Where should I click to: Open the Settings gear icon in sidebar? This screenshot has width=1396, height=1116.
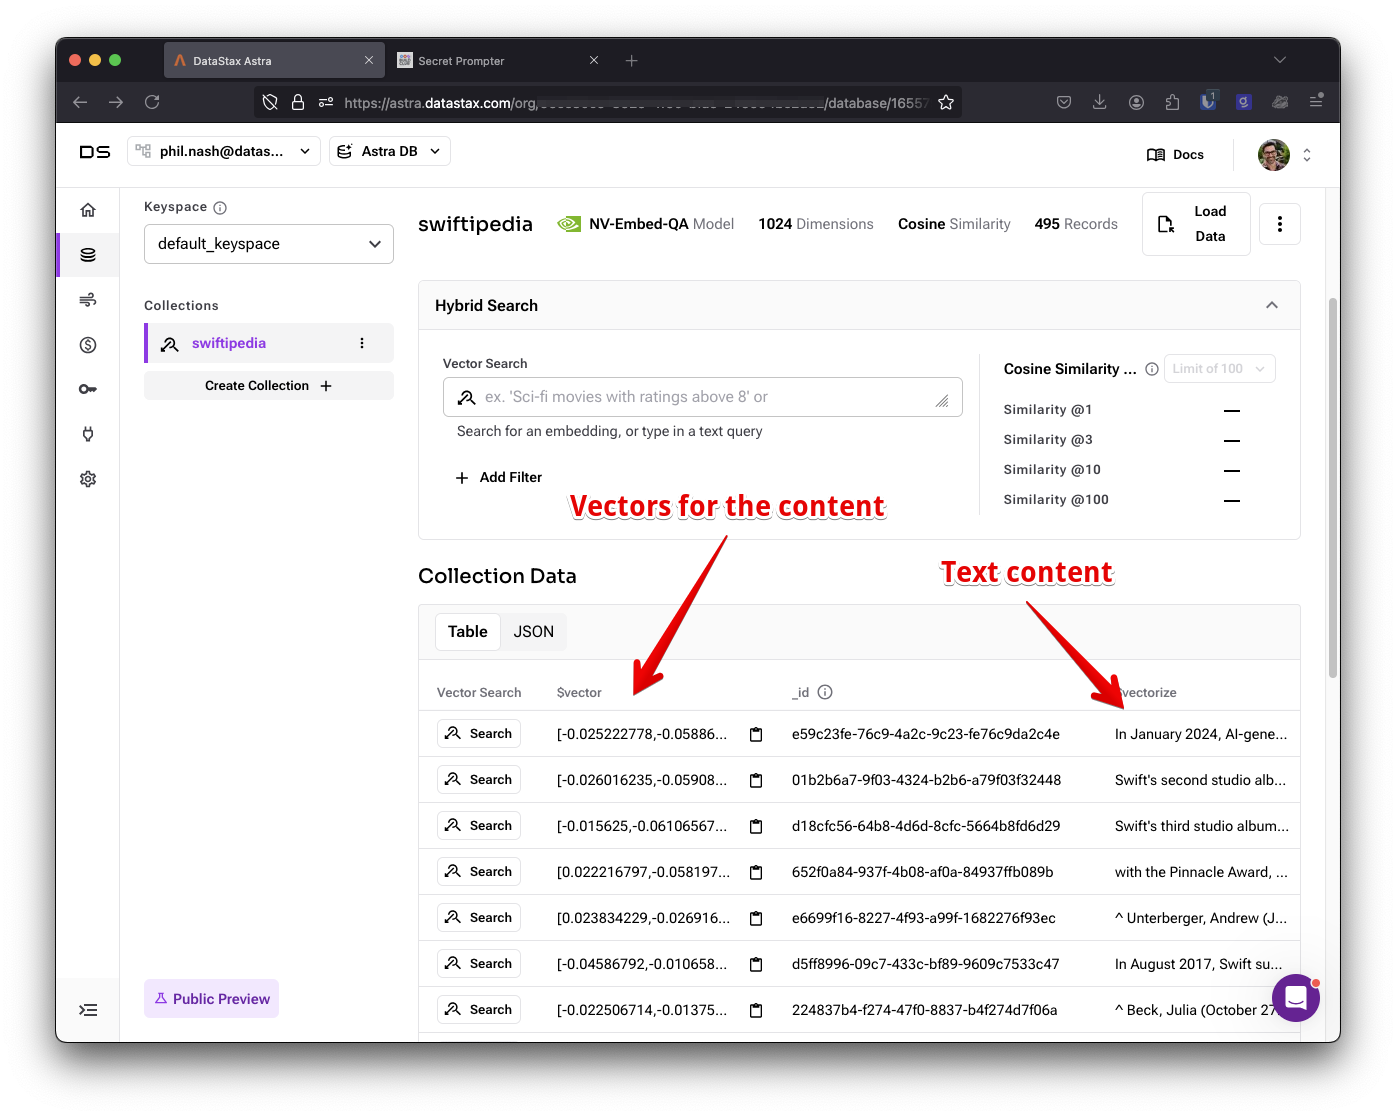tap(88, 479)
